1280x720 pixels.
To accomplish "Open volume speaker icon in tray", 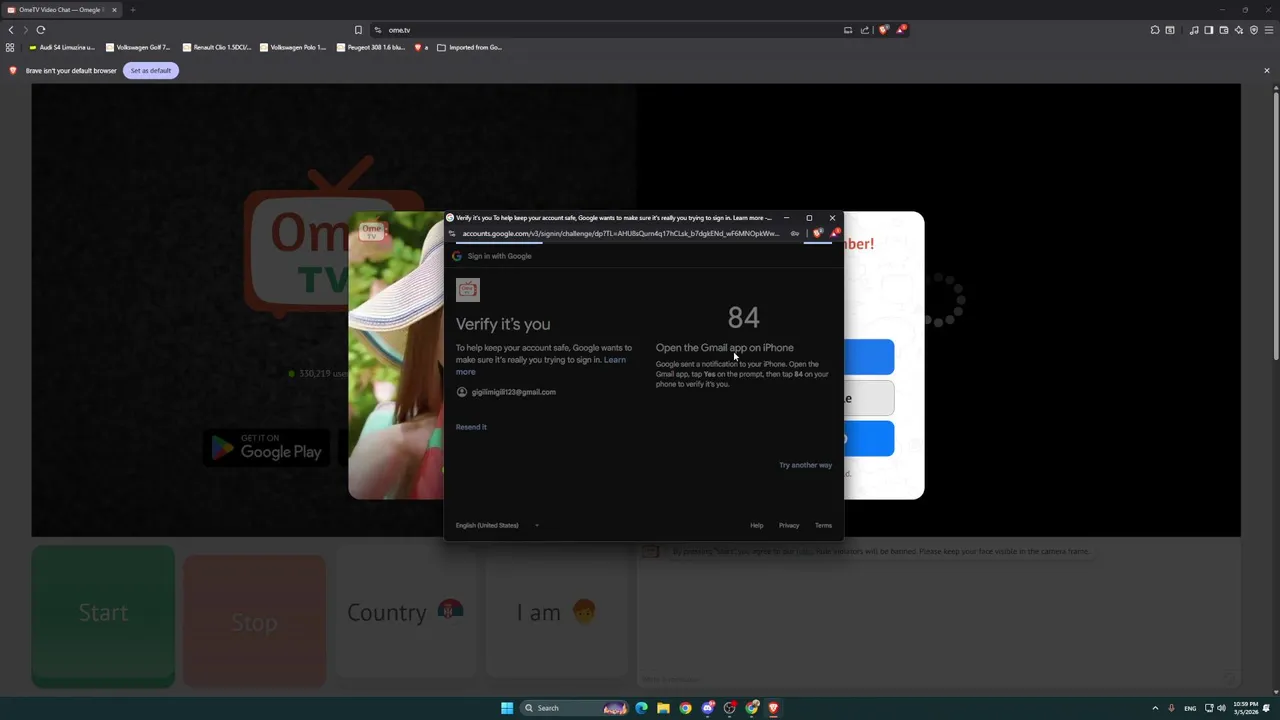I will tap(1221, 708).
